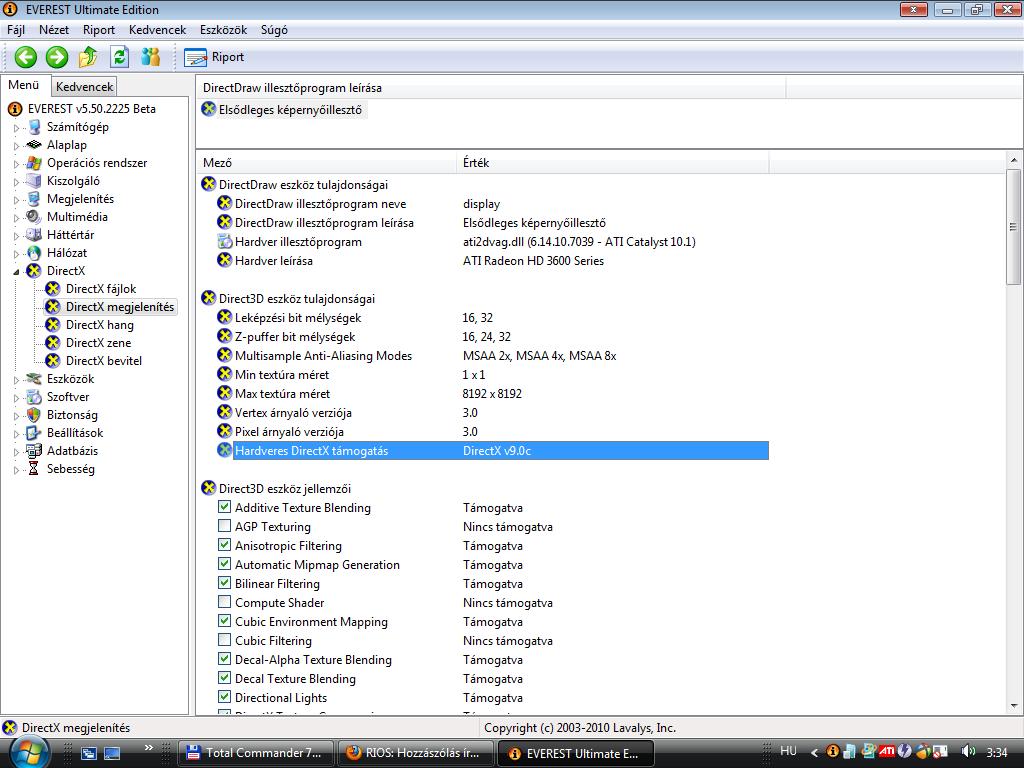Select the Megjelenítés display icon
This screenshot has width=1024, height=768.
point(34,199)
